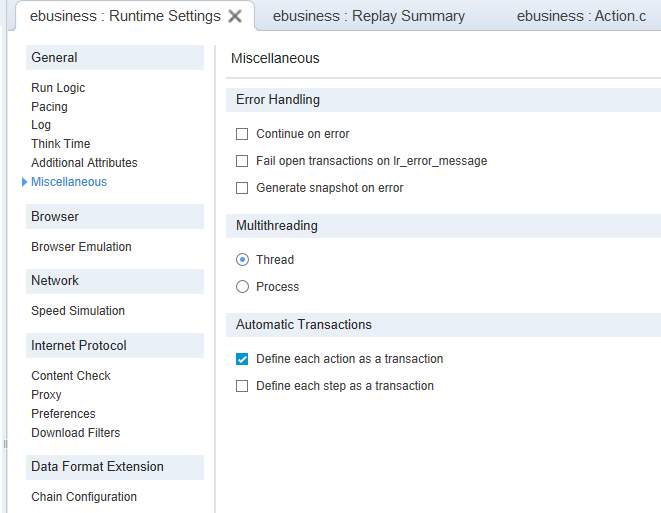Check Fail open transactions on lr_error_message
Viewport: 661px width, 513px height.
point(242,161)
